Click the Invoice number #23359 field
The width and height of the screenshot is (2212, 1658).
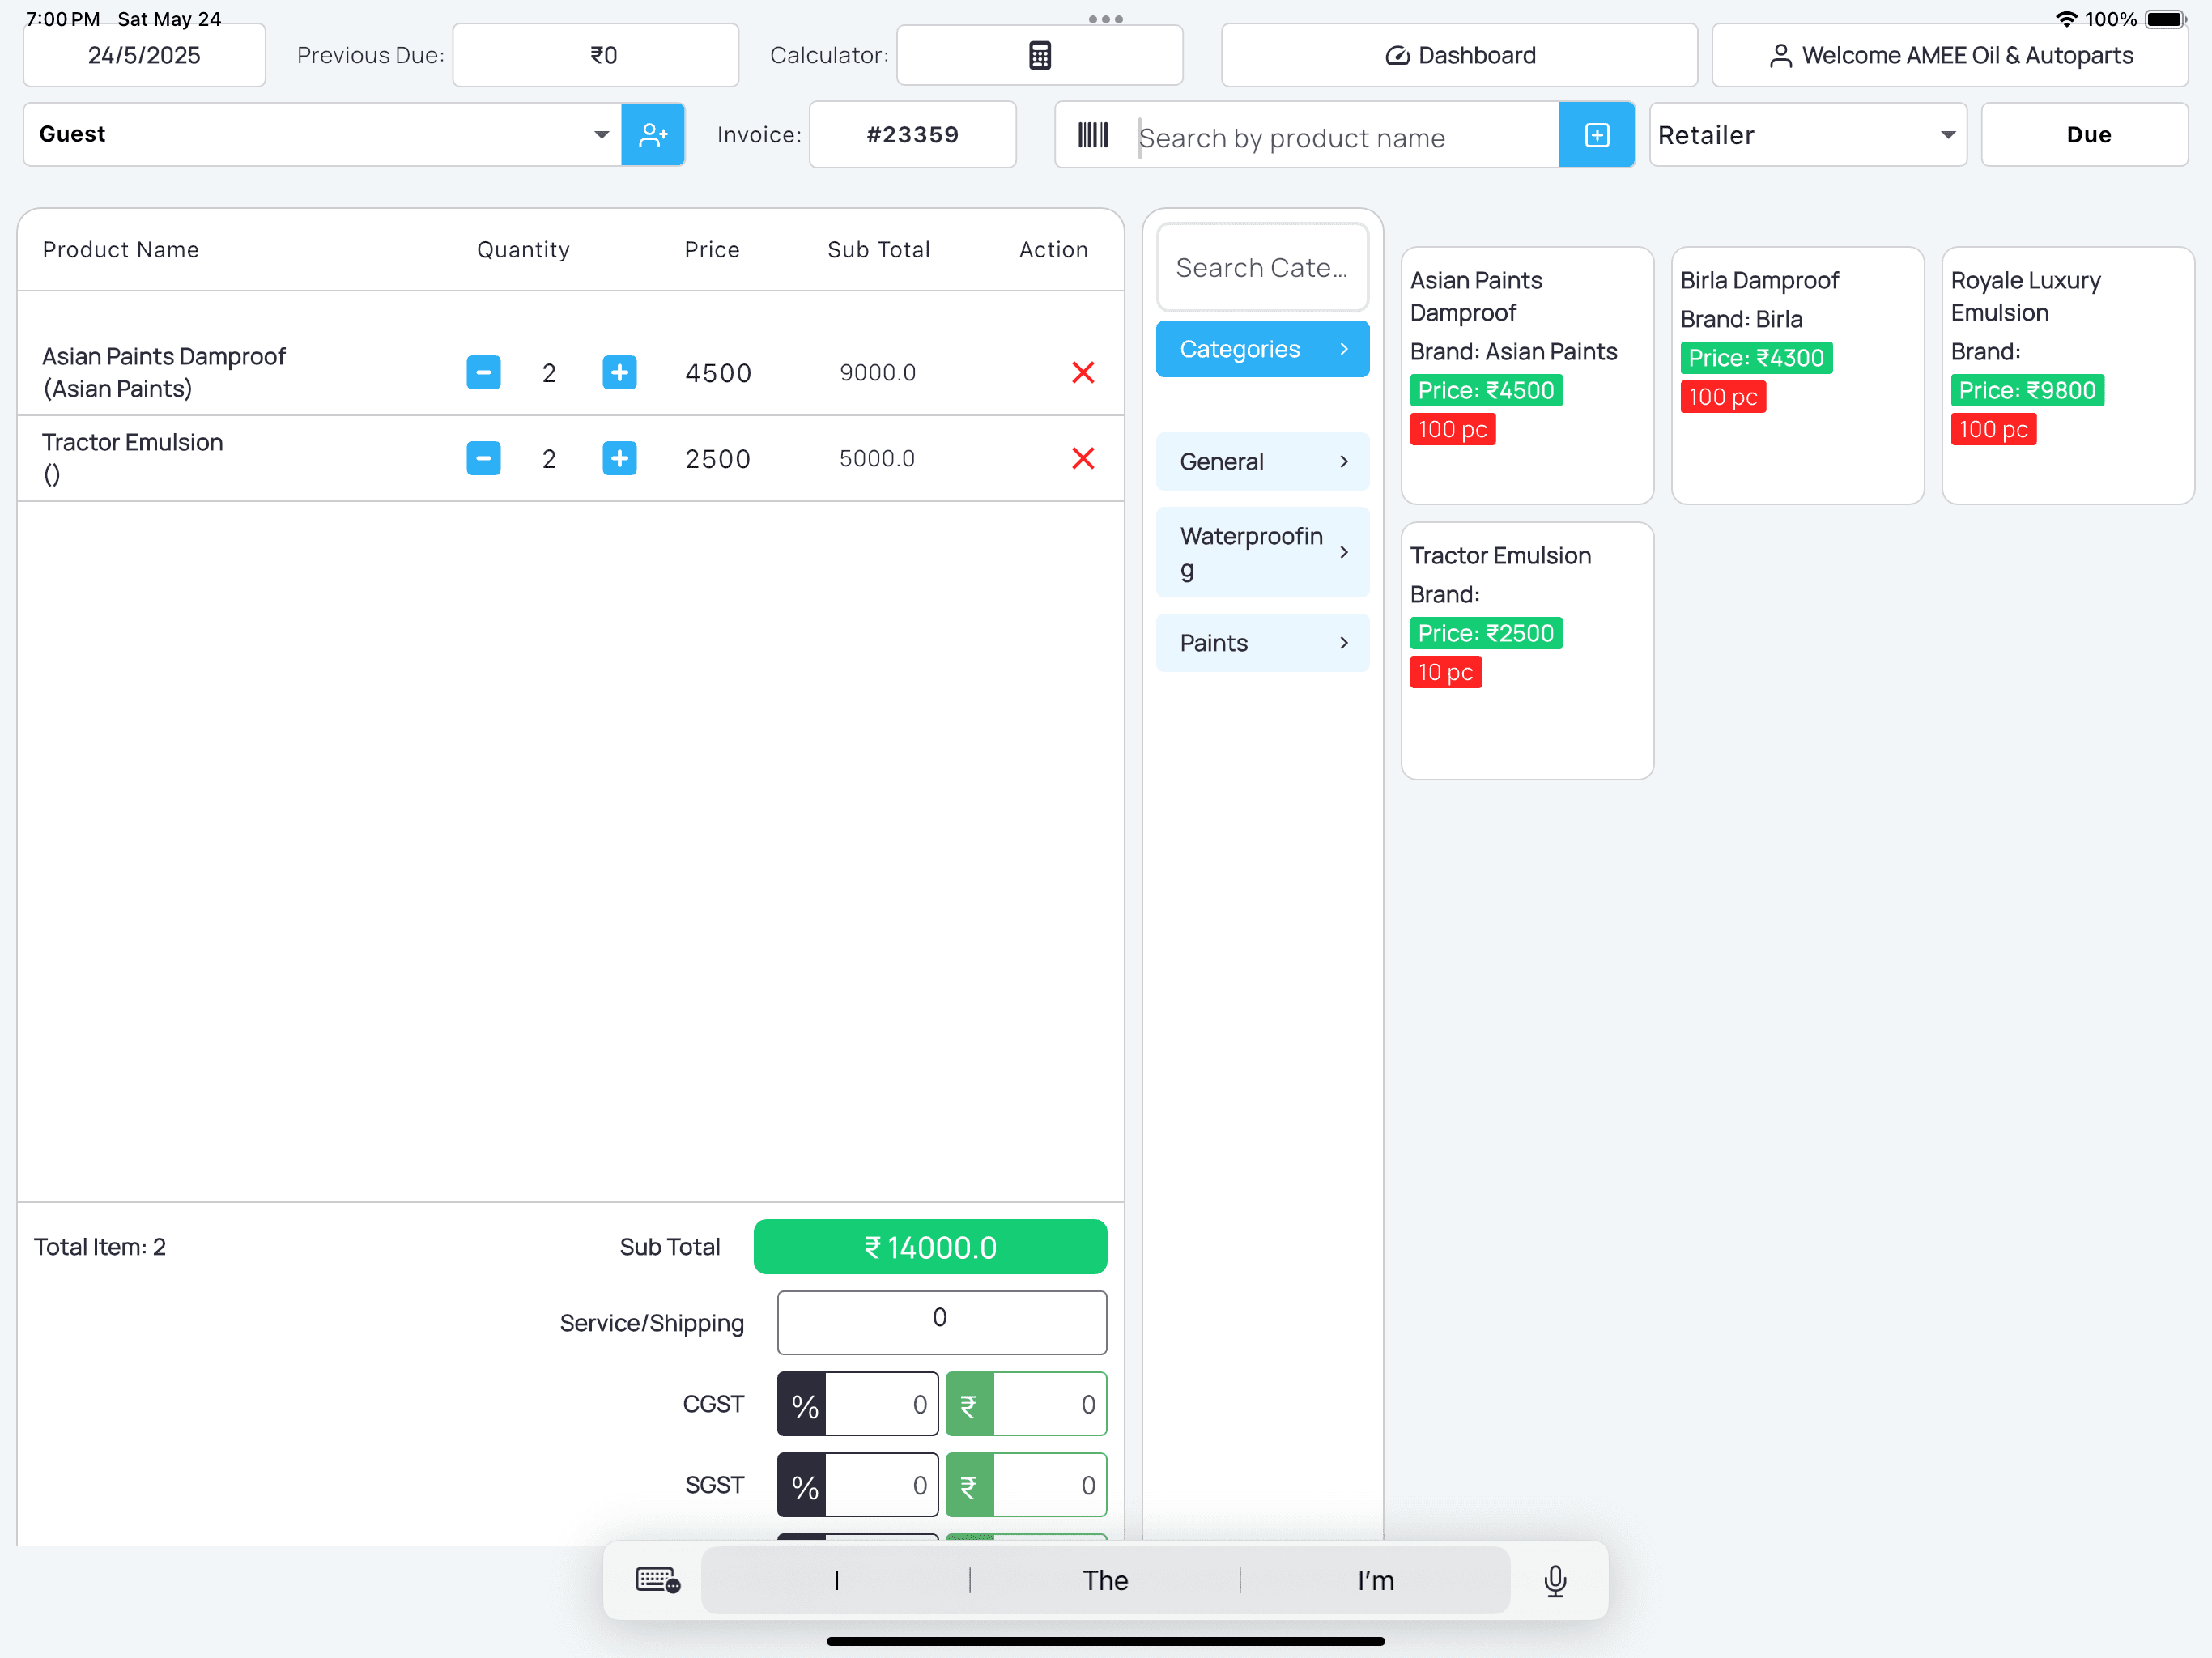click(x=913, y=135)
